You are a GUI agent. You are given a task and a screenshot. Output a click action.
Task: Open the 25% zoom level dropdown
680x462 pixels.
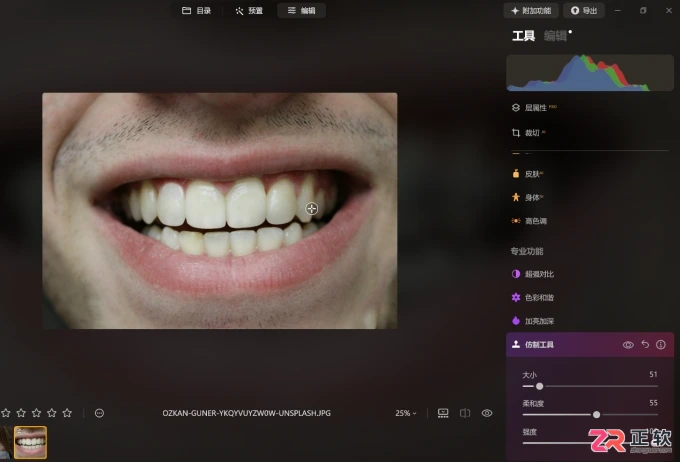point(405,413)
